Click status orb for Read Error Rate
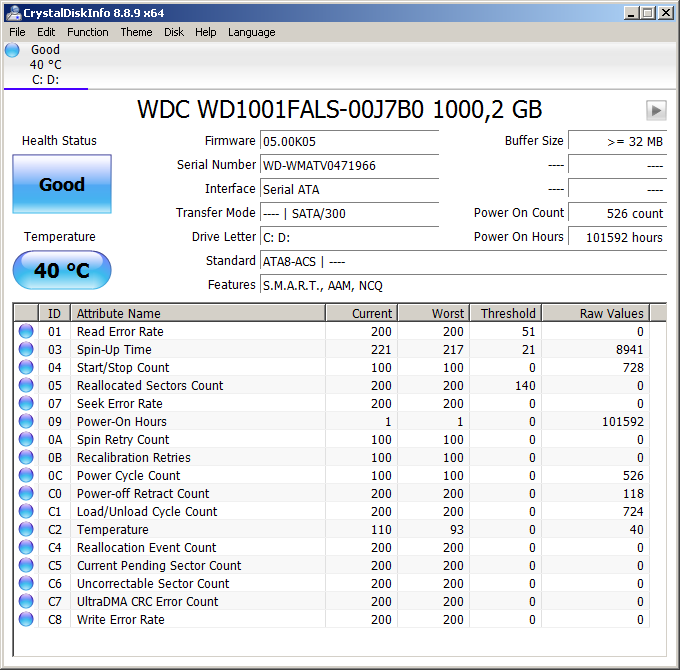680x670 pixels. (26, 331)
